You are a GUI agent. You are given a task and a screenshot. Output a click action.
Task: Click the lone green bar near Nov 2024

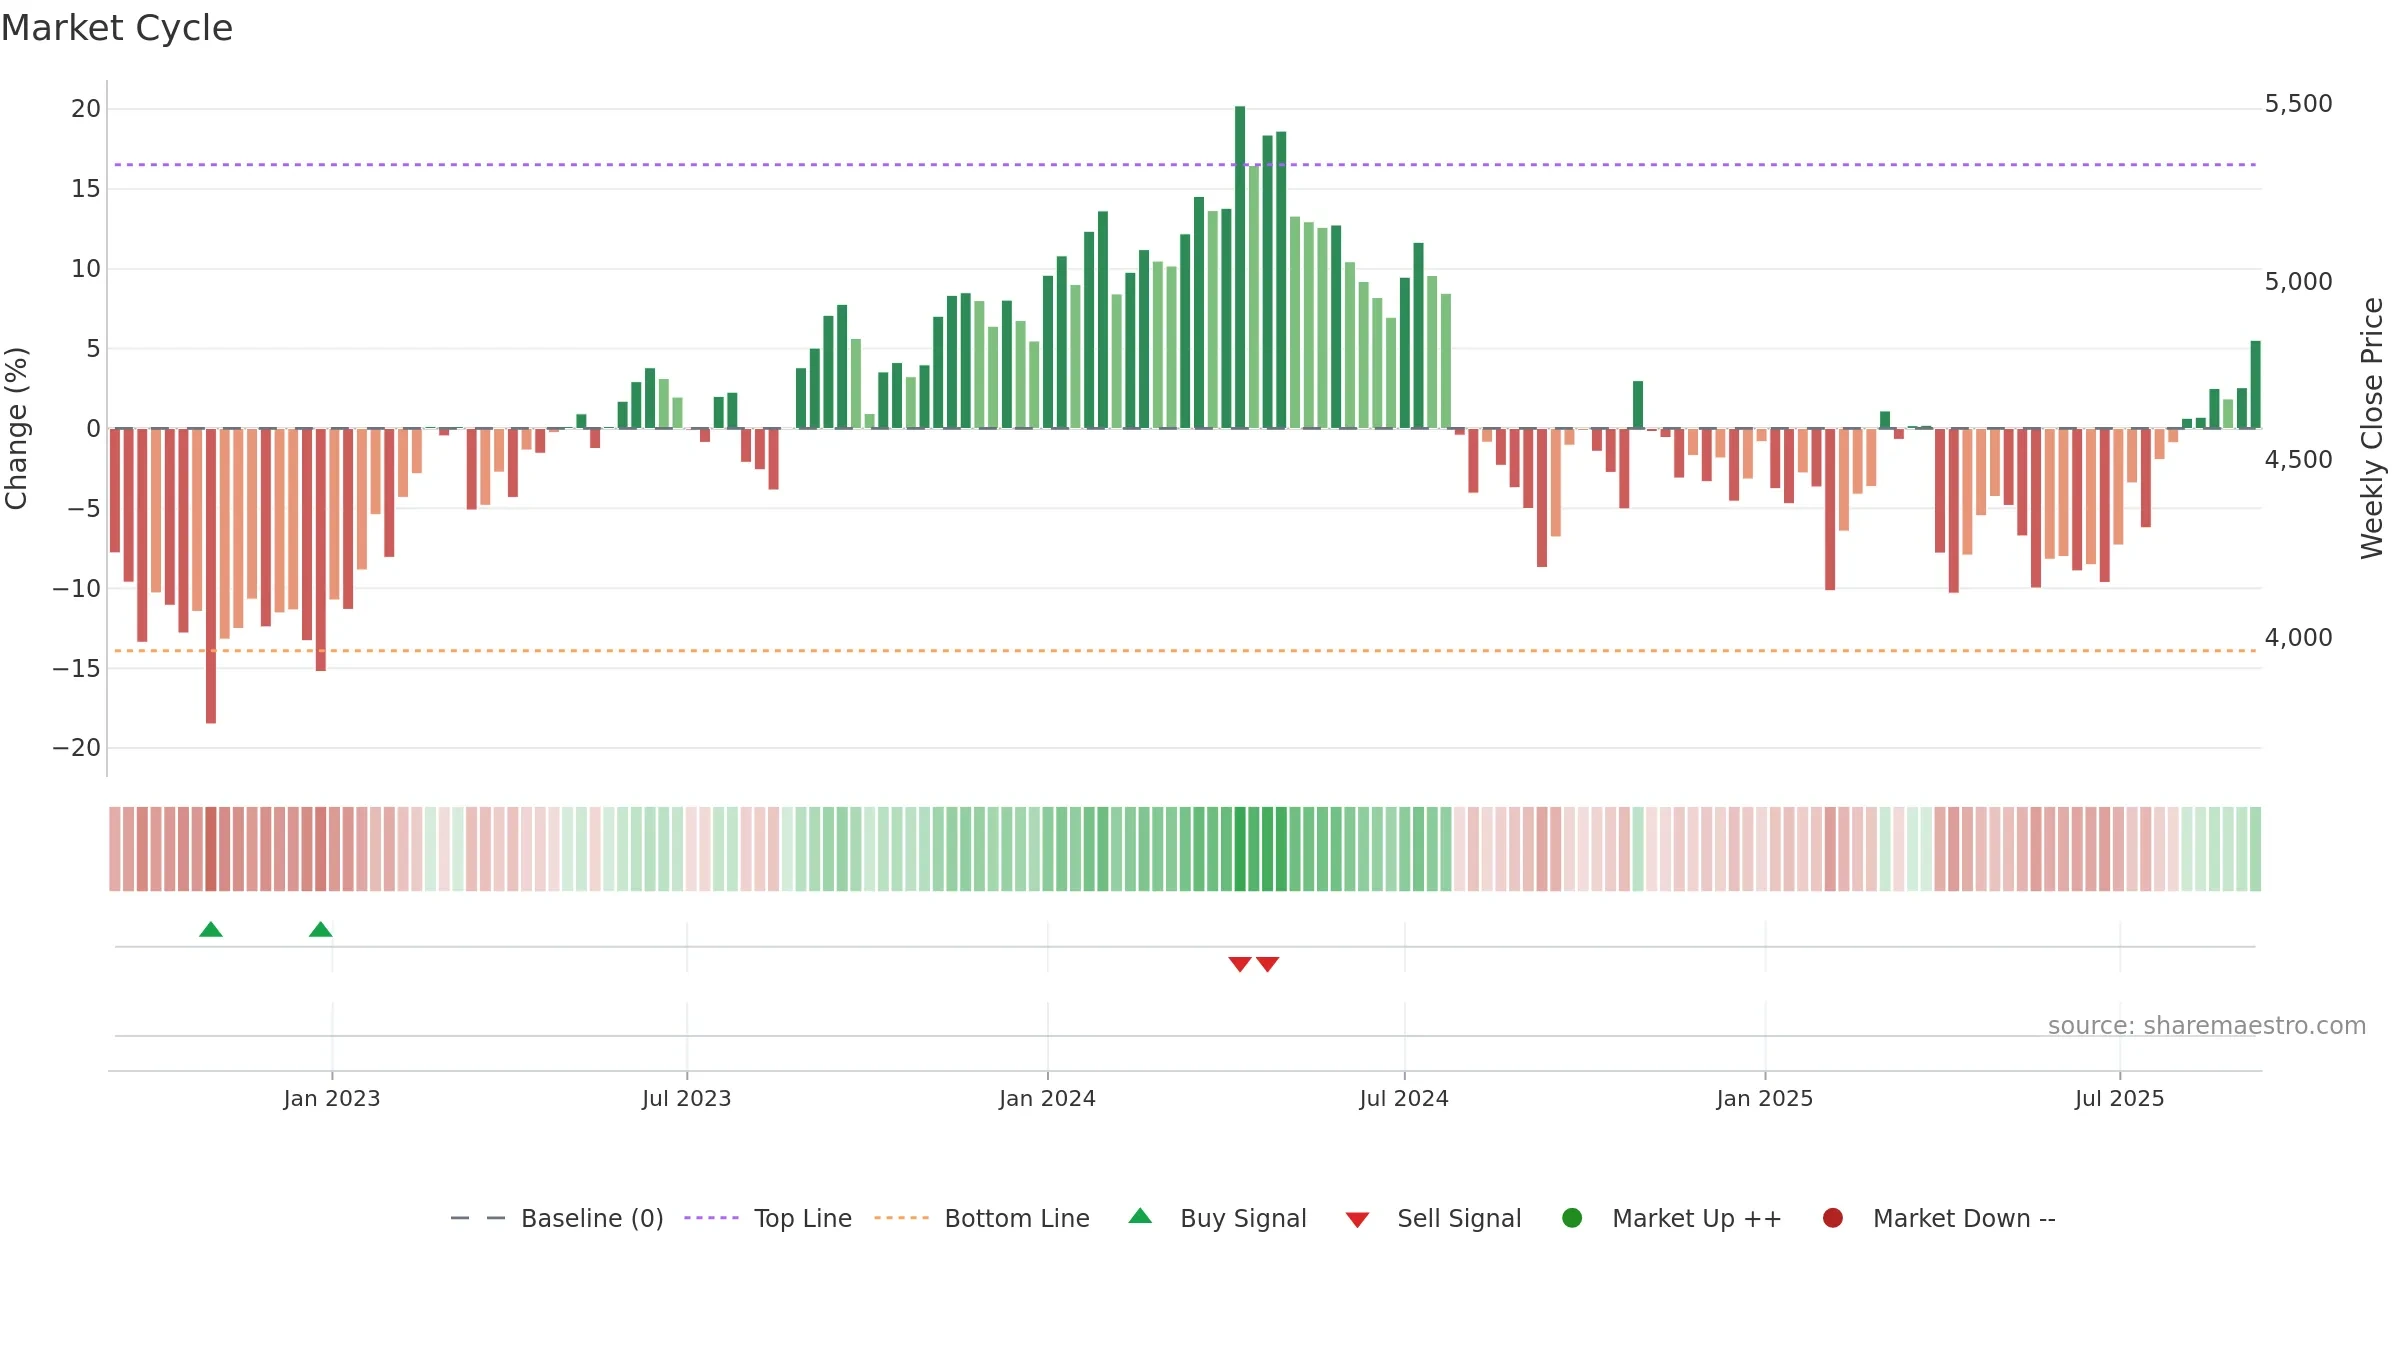[x=1638, y=405]
